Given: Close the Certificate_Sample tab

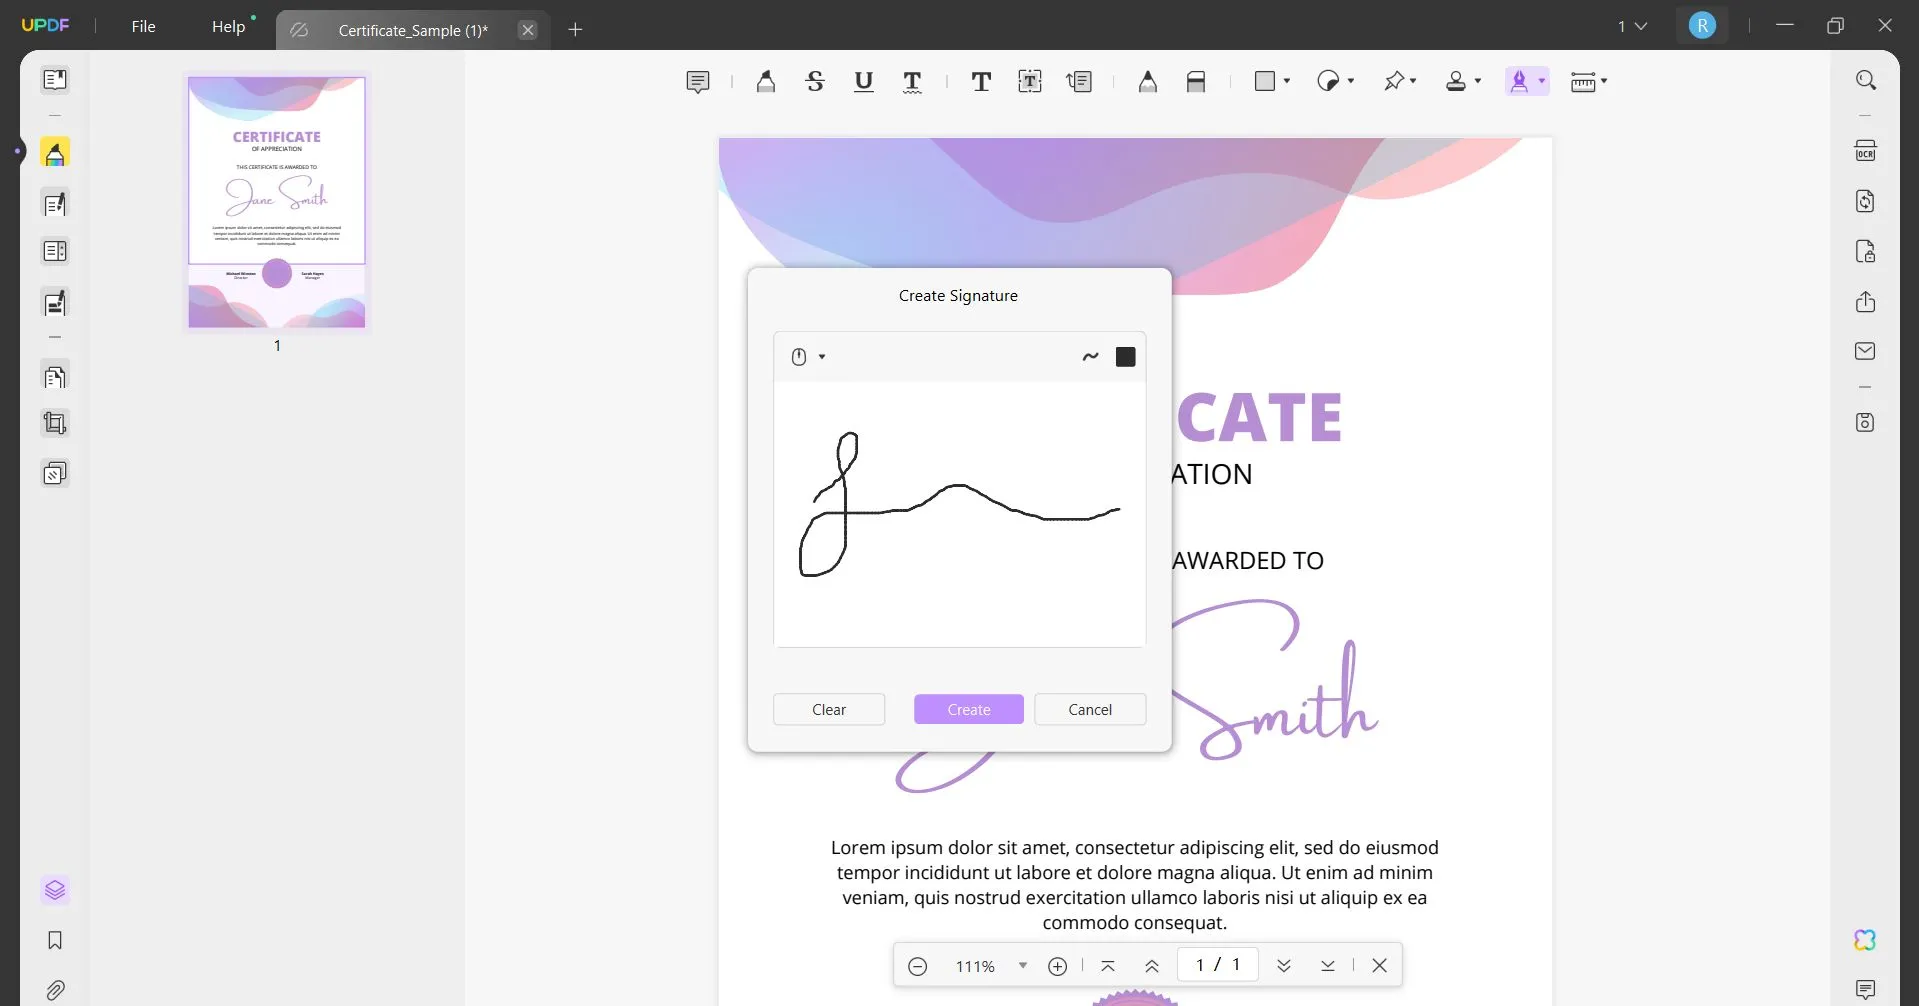Looking at the screenshot, I should point(528,30).
